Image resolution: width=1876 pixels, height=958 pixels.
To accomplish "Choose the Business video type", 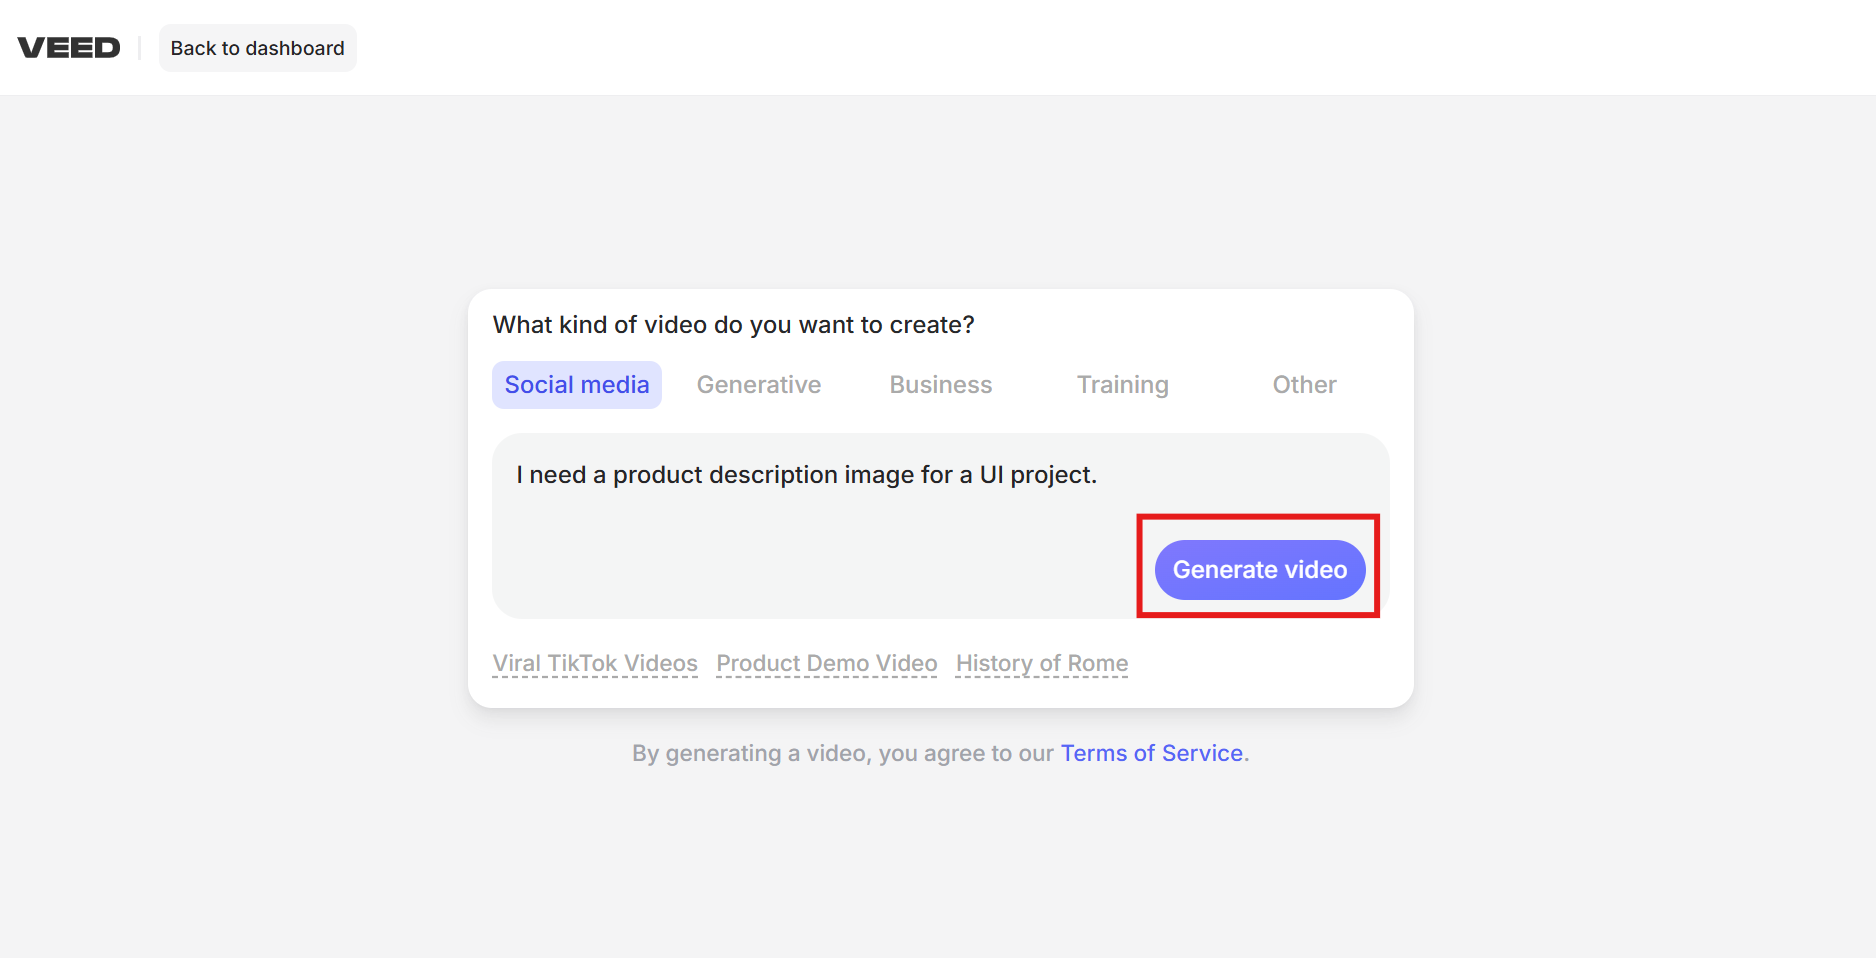I will 940,384.
